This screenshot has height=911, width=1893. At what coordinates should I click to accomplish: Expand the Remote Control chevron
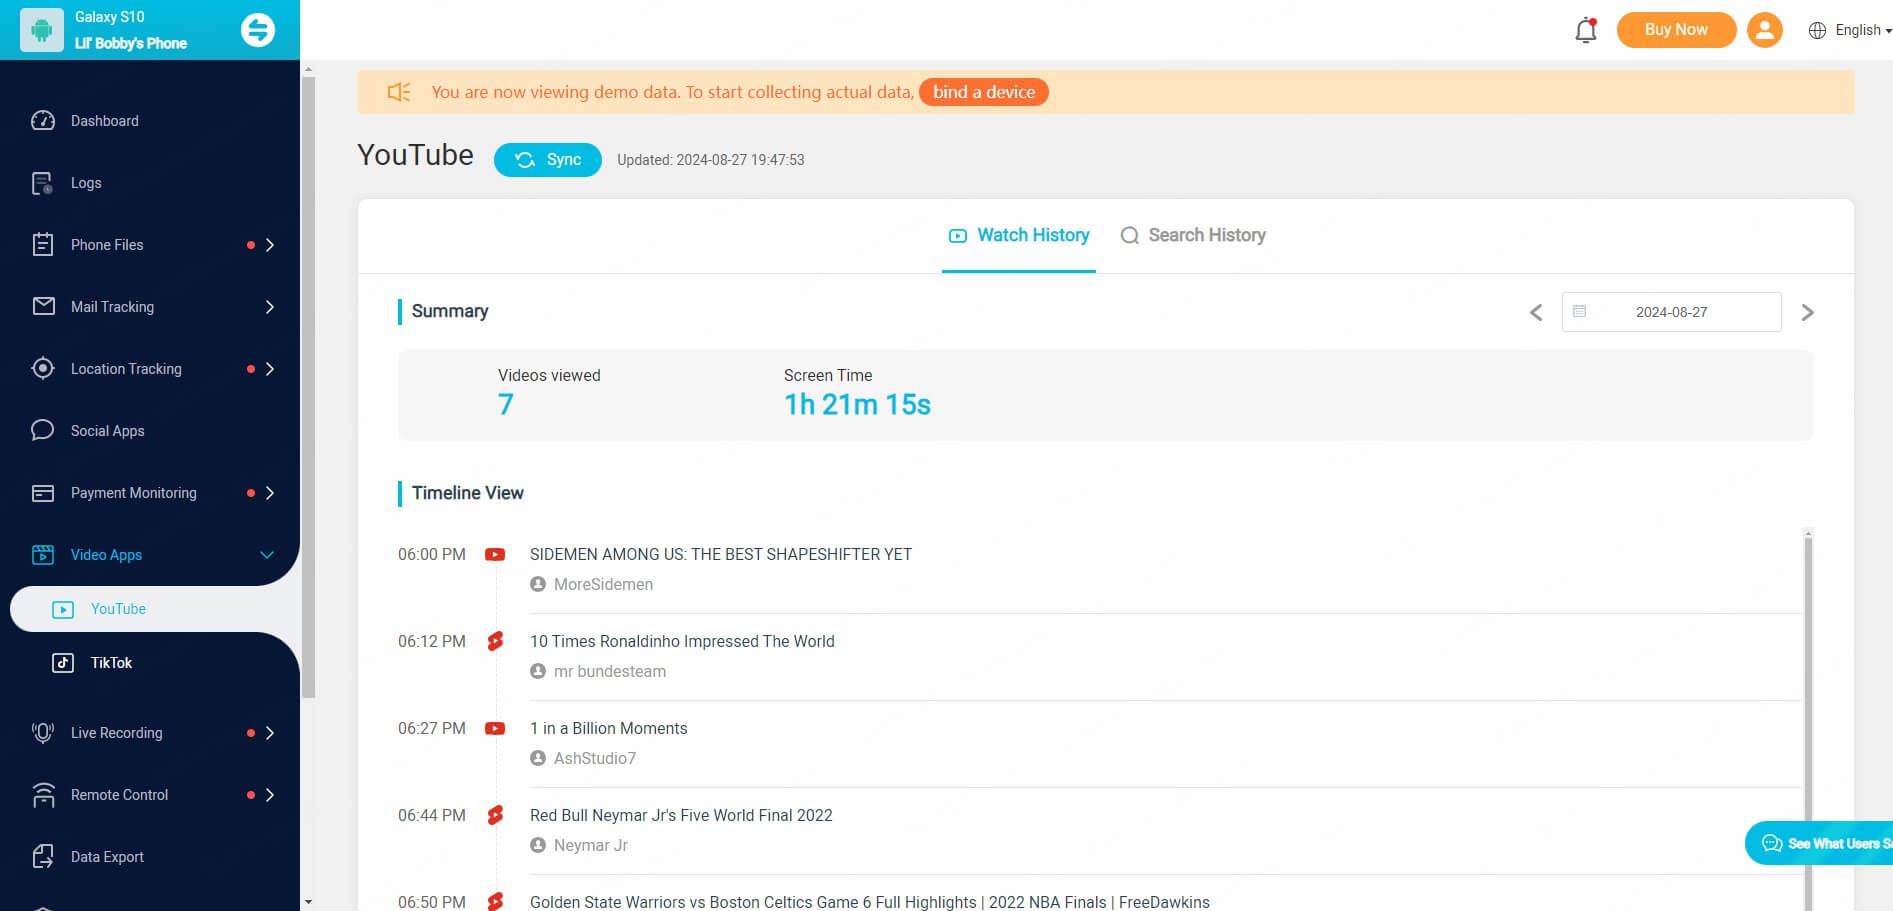click(269, 795)
